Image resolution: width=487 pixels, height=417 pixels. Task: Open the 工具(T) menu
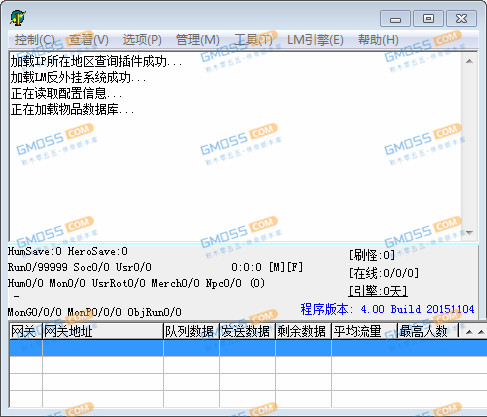pos(253,40)
